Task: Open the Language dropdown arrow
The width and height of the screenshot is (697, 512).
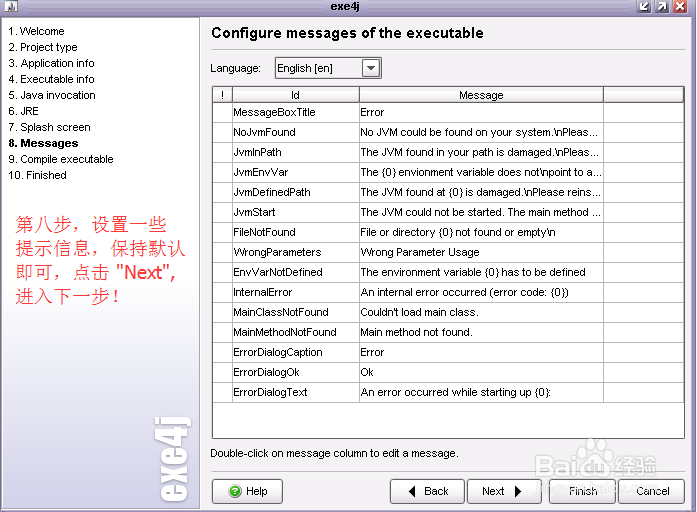Action: point(371,68)
